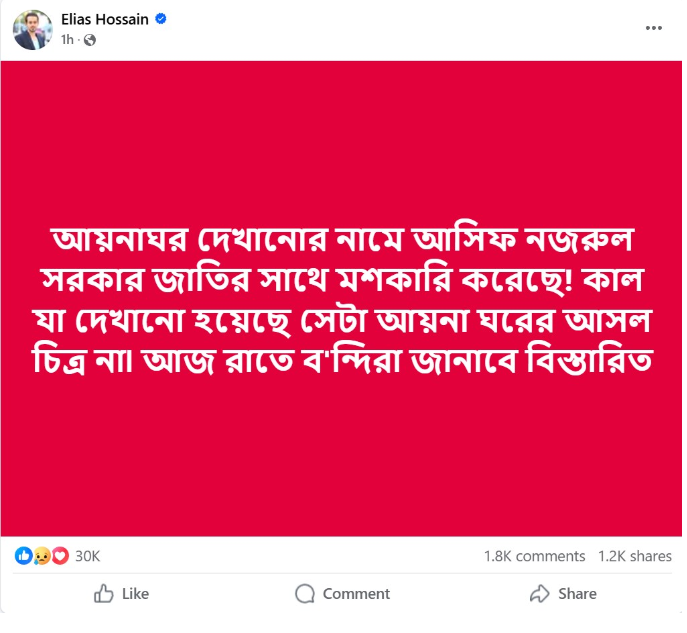Open the three-dot post options menu
This screenshot has height=633, width=687.
click(654, 28)
